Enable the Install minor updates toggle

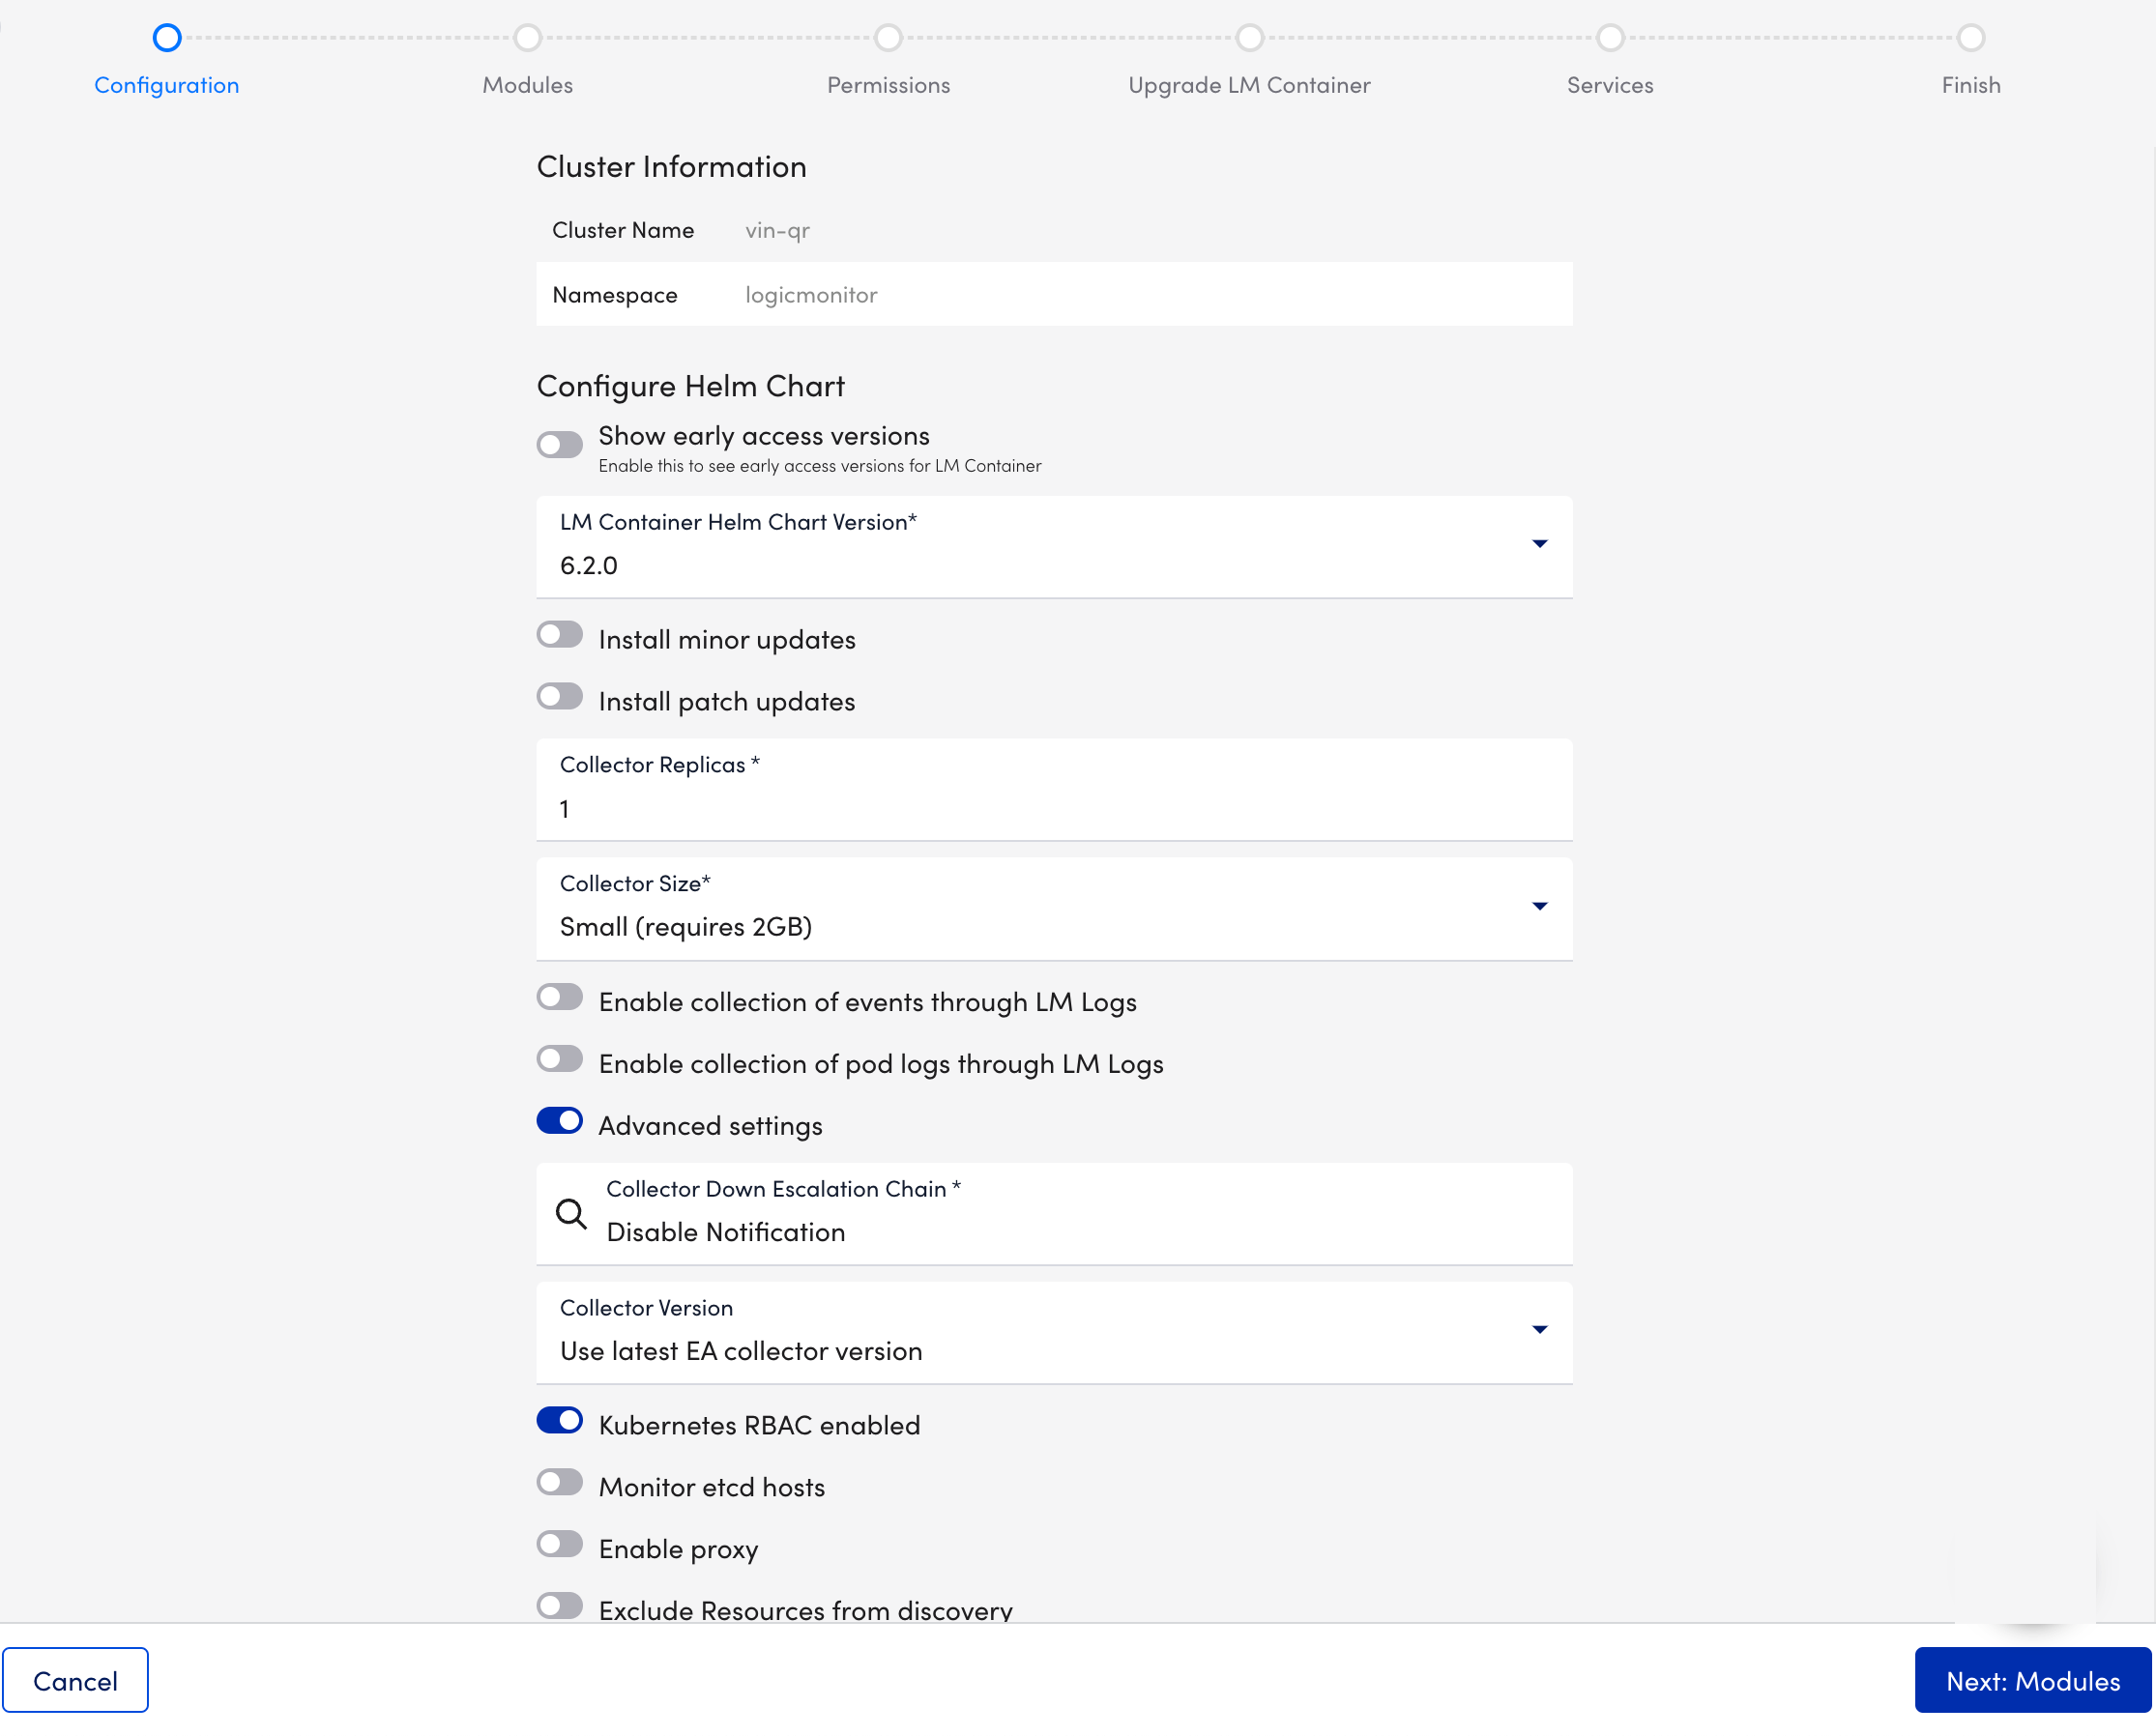[560, 636]
